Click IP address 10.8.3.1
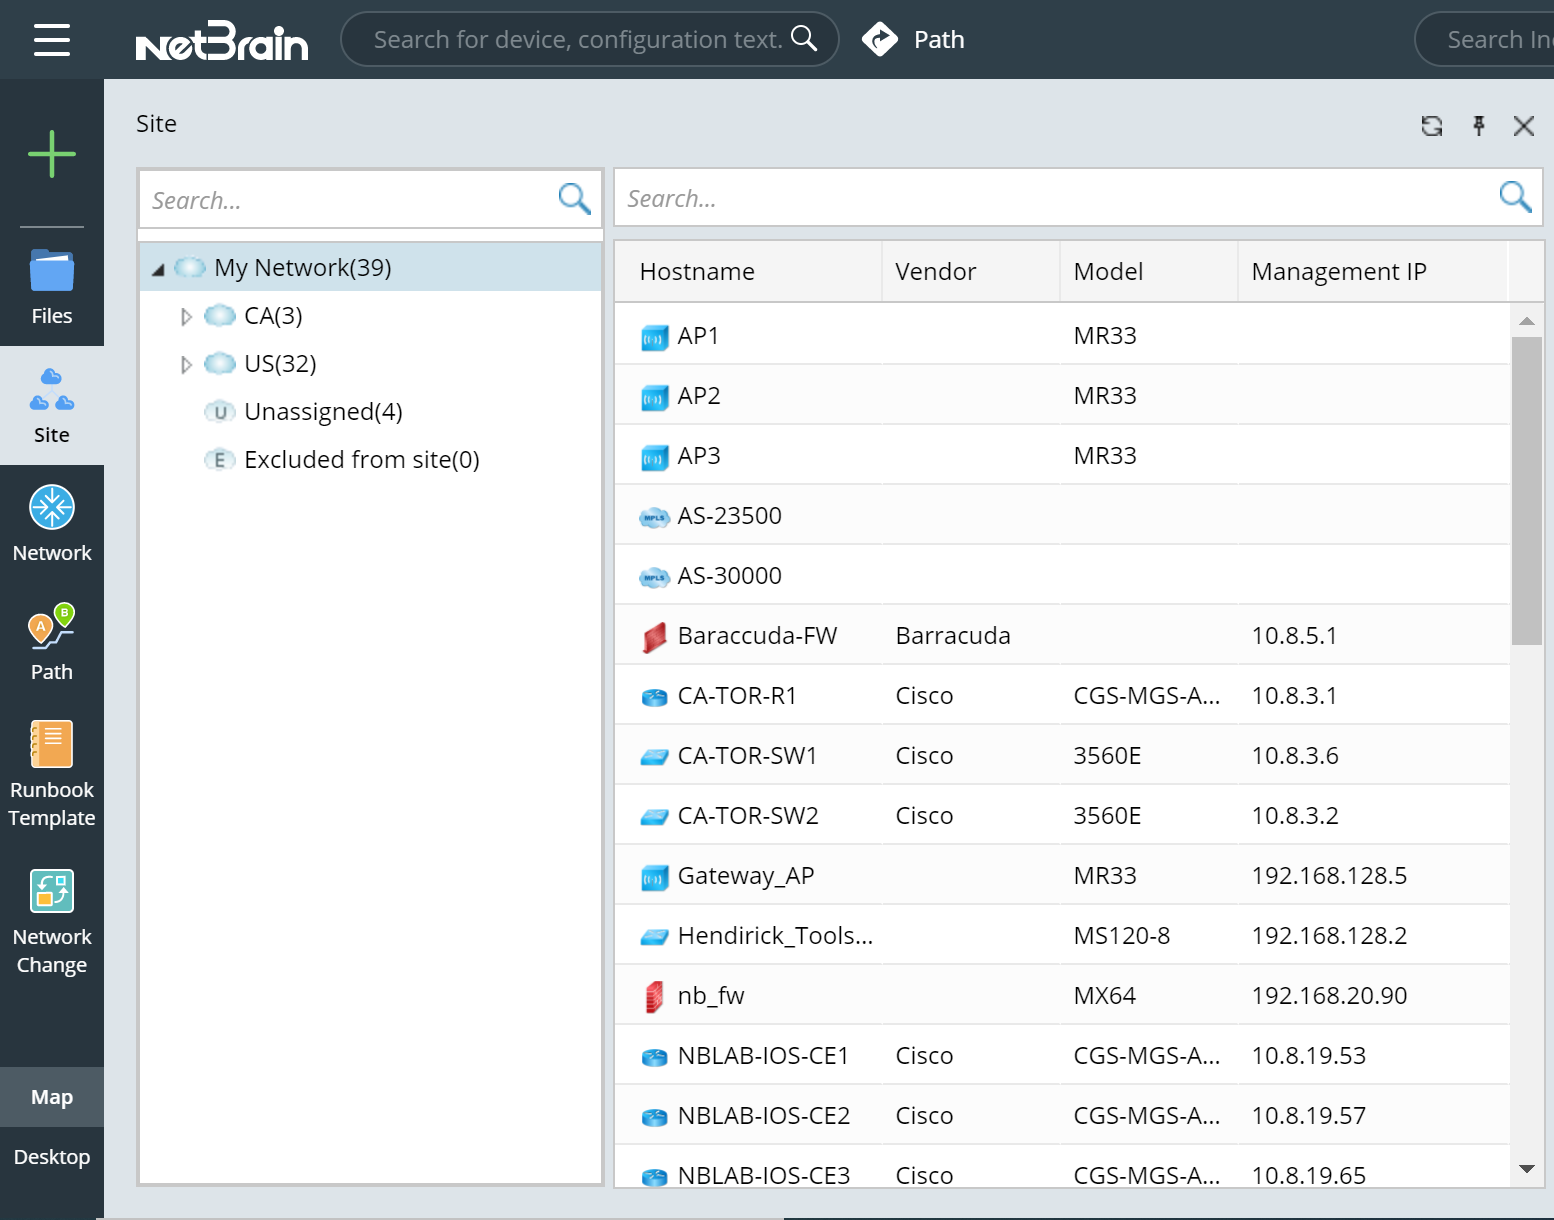This screenshot has height=1220, width=1554. point(1294,696)
